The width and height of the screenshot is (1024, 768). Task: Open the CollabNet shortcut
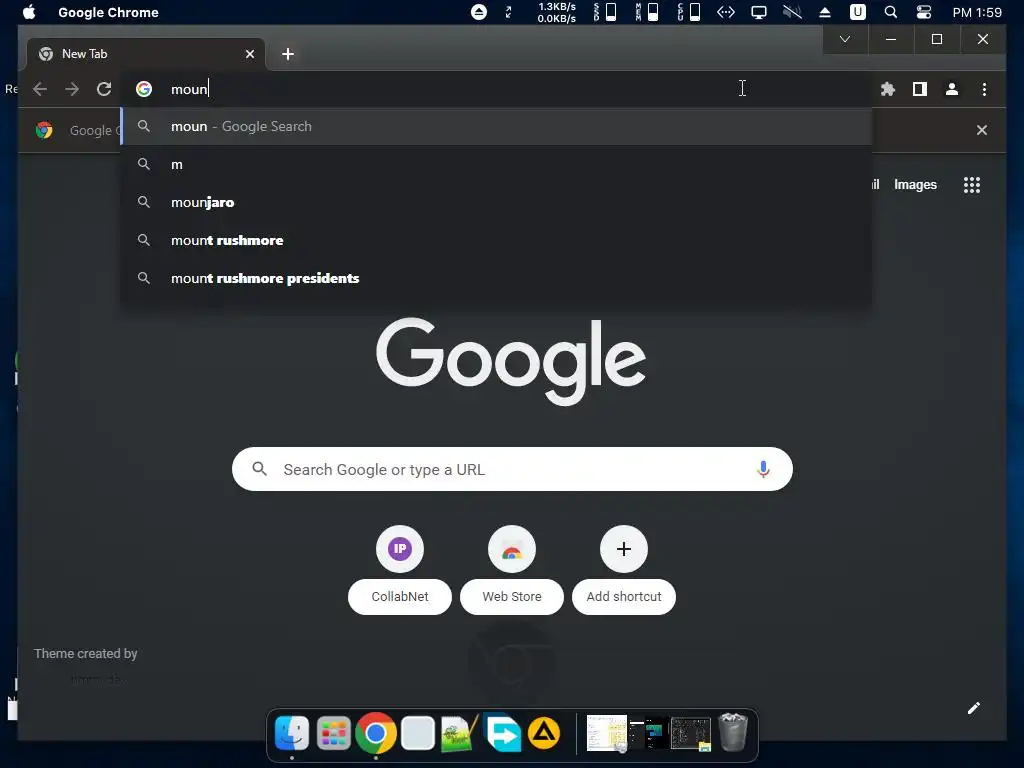(x=400, y=569)
